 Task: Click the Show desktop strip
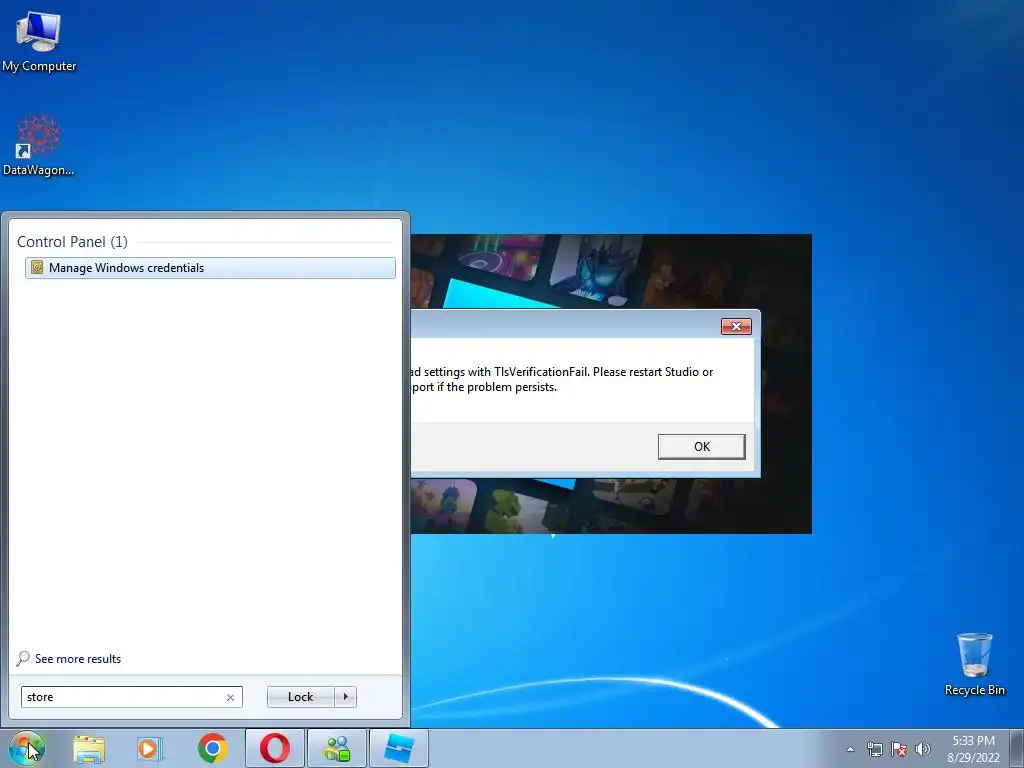click(x=1017, y=748)
